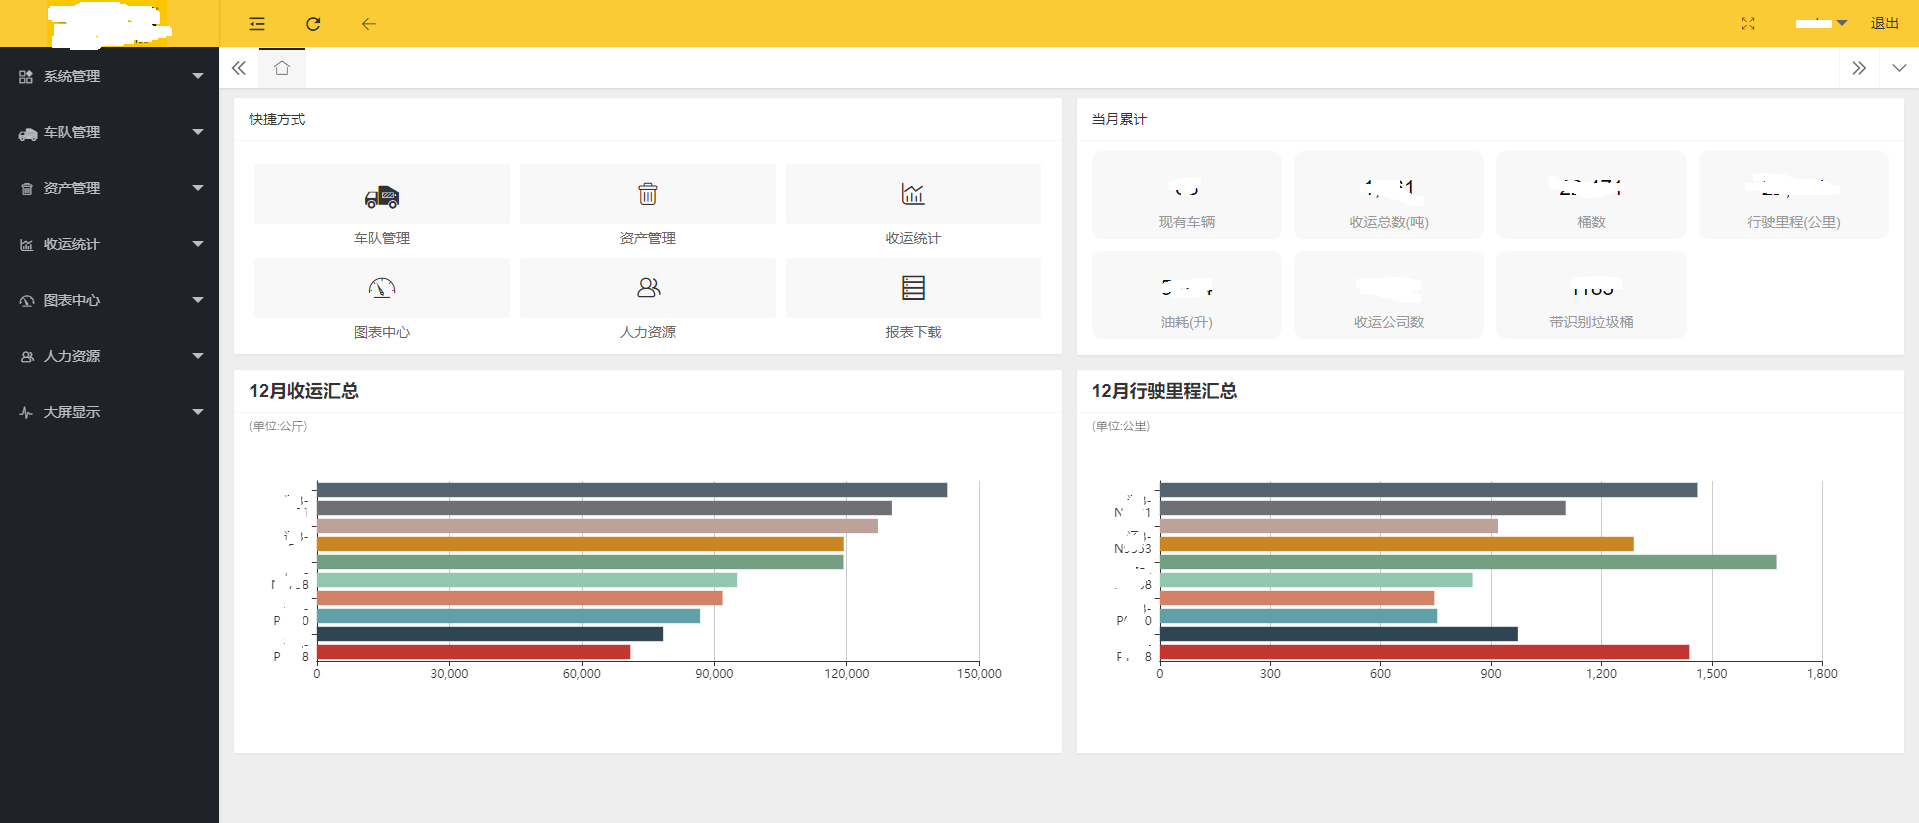Open 收运统计 sidebar menu

110,244
